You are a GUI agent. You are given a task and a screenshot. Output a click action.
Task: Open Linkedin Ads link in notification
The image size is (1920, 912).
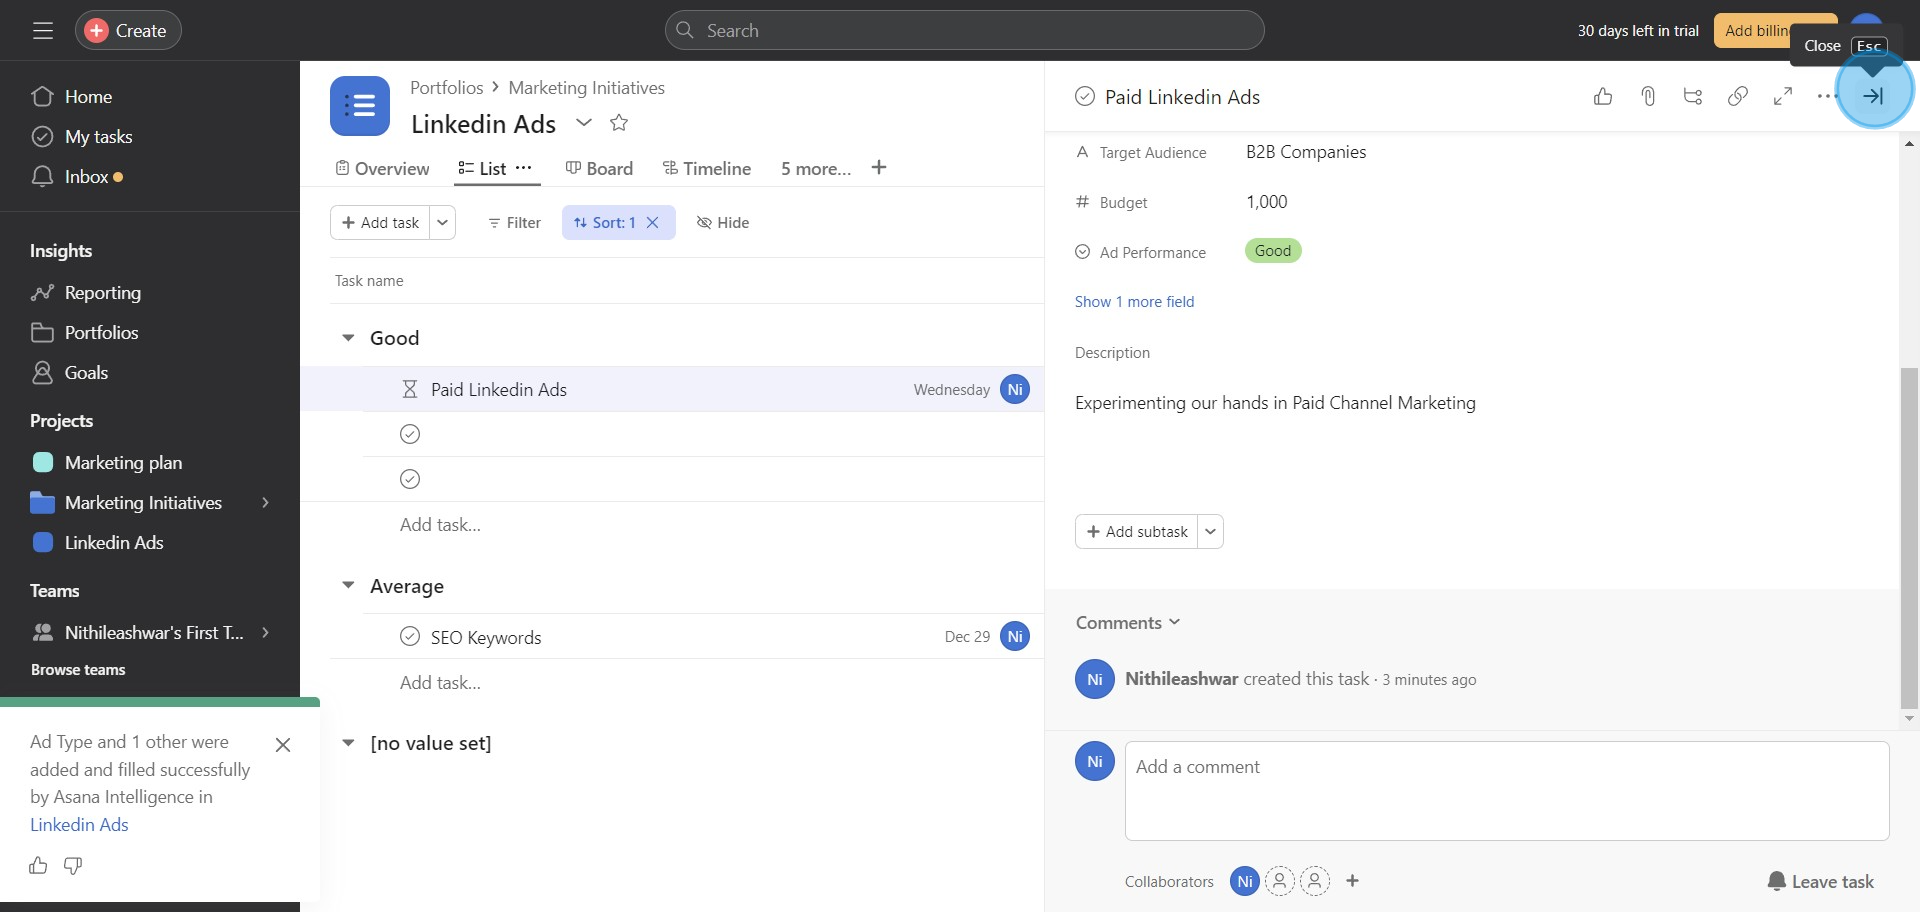(79, 825)
